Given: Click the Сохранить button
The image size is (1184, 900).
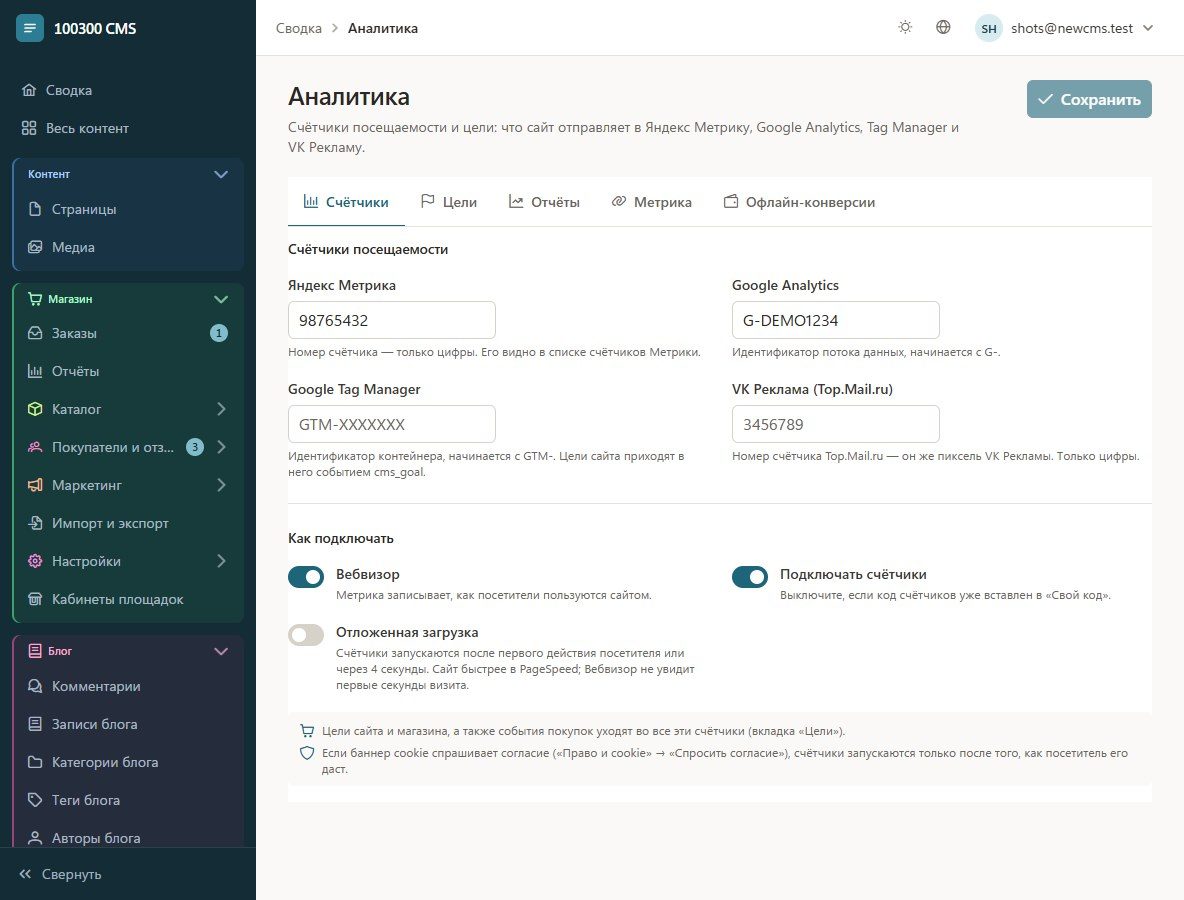Looking at the screenshot, I should pos(1089,99).
